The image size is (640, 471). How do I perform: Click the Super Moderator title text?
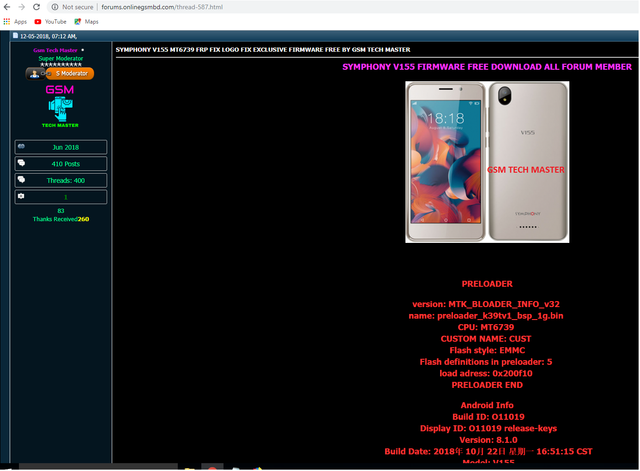point(61,59)
